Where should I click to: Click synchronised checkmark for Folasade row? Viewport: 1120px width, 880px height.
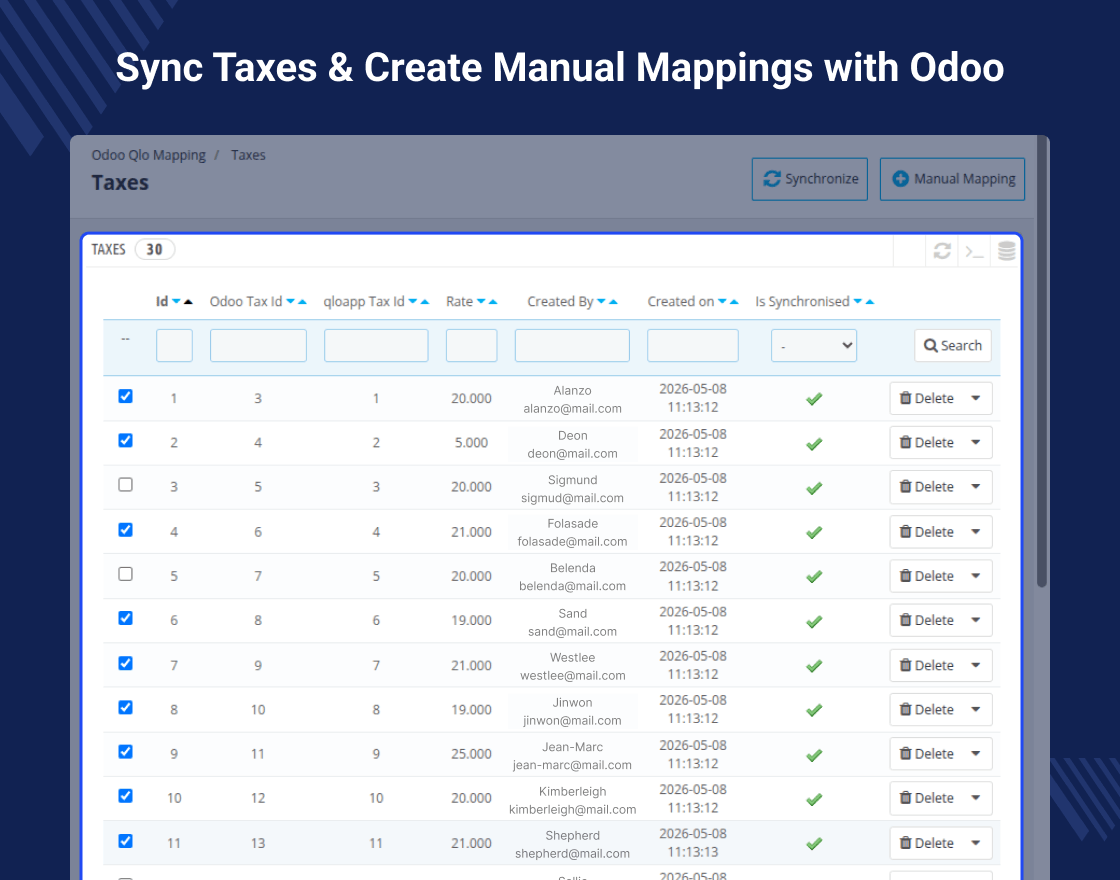click(814, 533)
